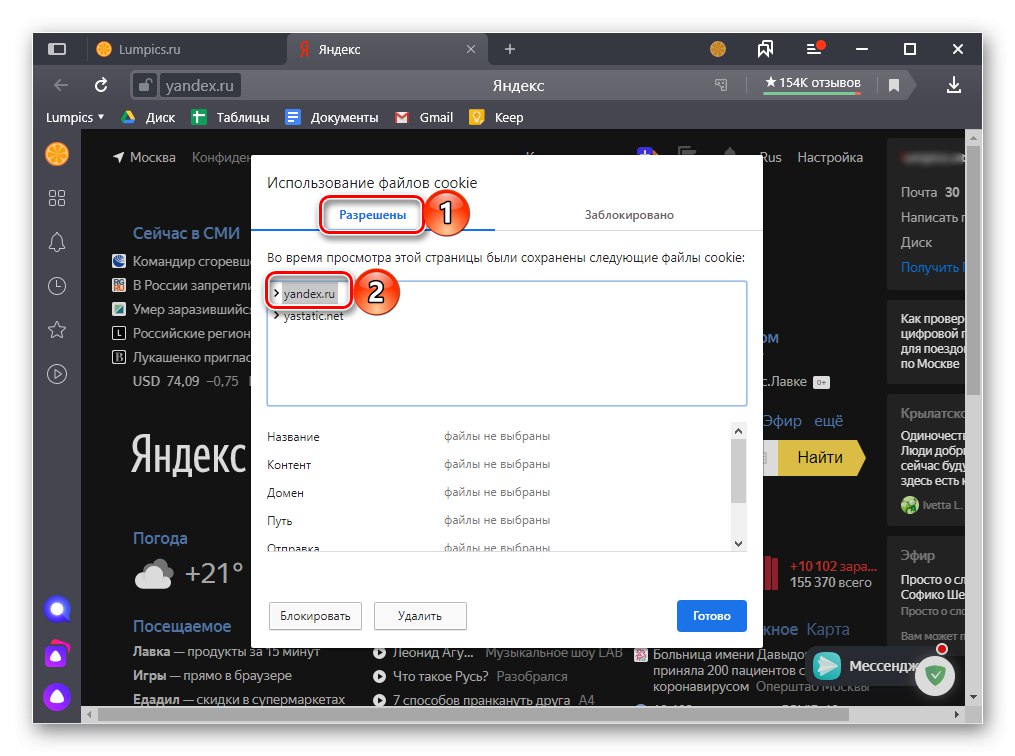
Task: Click the Готово button
Action: click(x=711, y=616)
